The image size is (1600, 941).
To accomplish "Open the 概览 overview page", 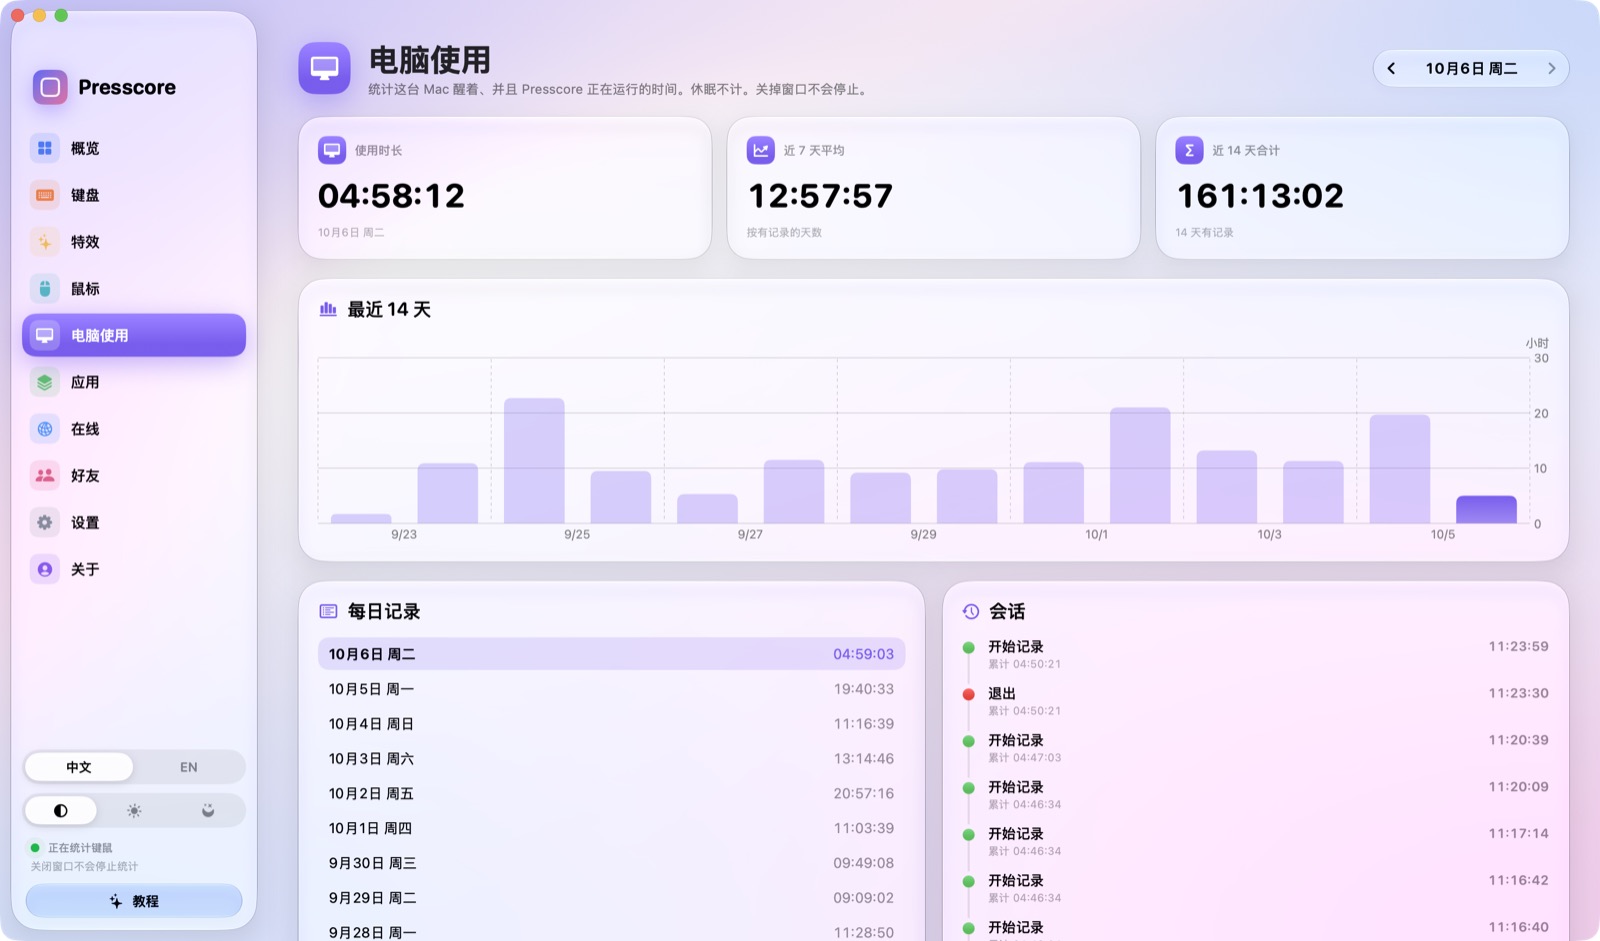I will click(x=134, y=148).
